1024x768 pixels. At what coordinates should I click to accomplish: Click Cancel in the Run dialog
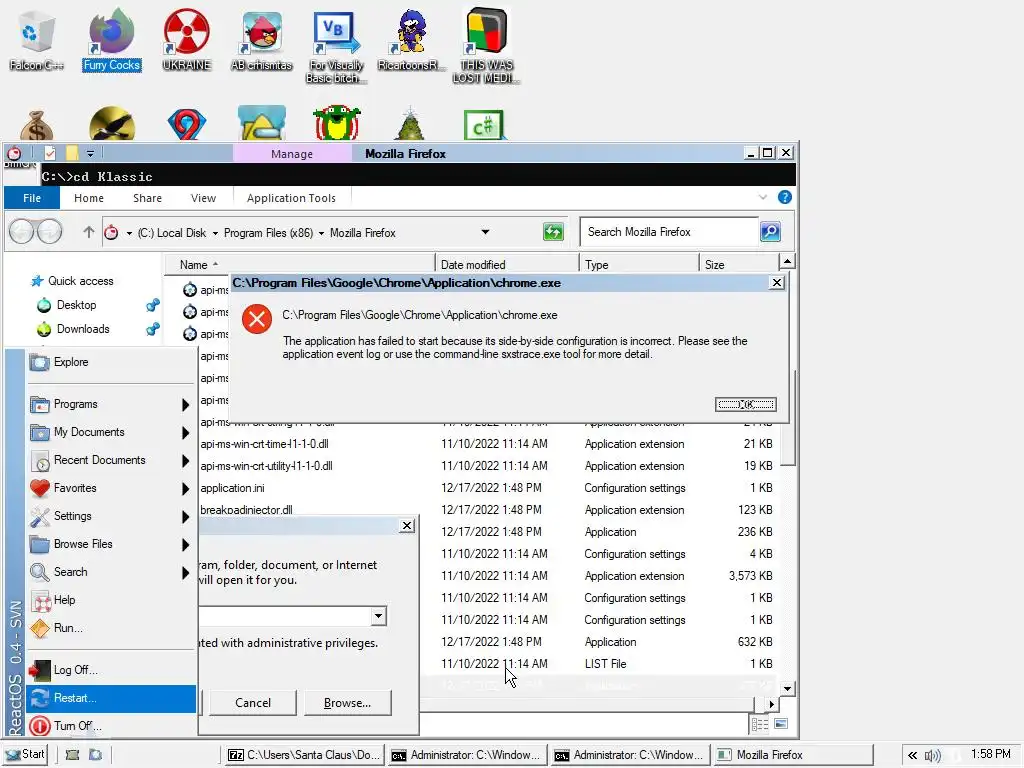pos(253,703)
